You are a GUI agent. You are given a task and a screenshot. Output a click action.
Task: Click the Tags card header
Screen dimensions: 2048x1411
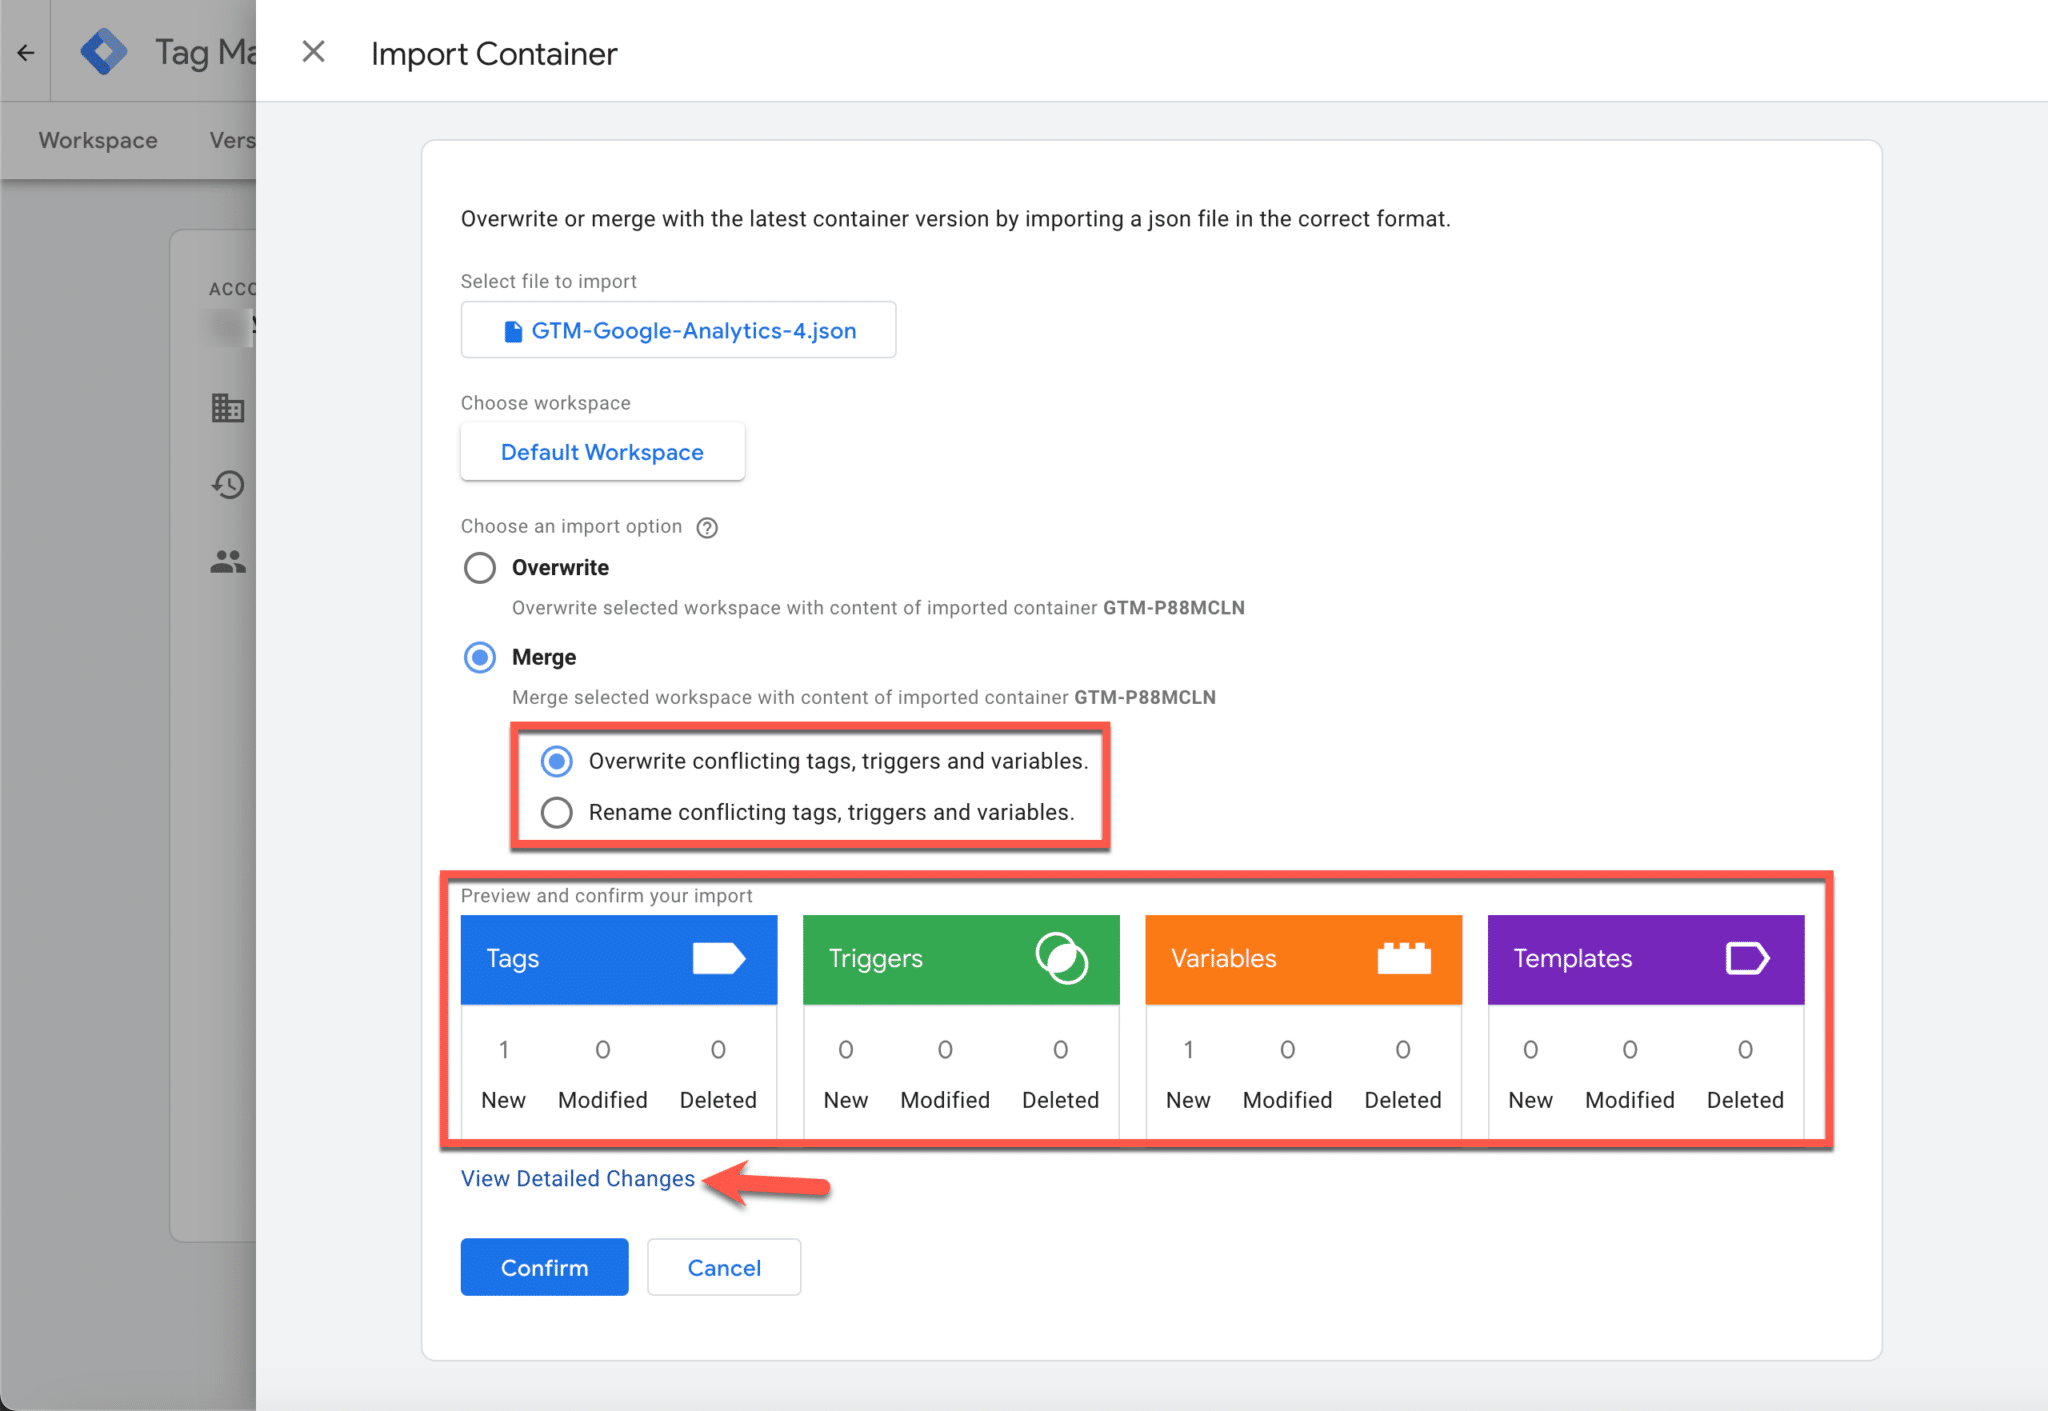(x=619, y=959)
